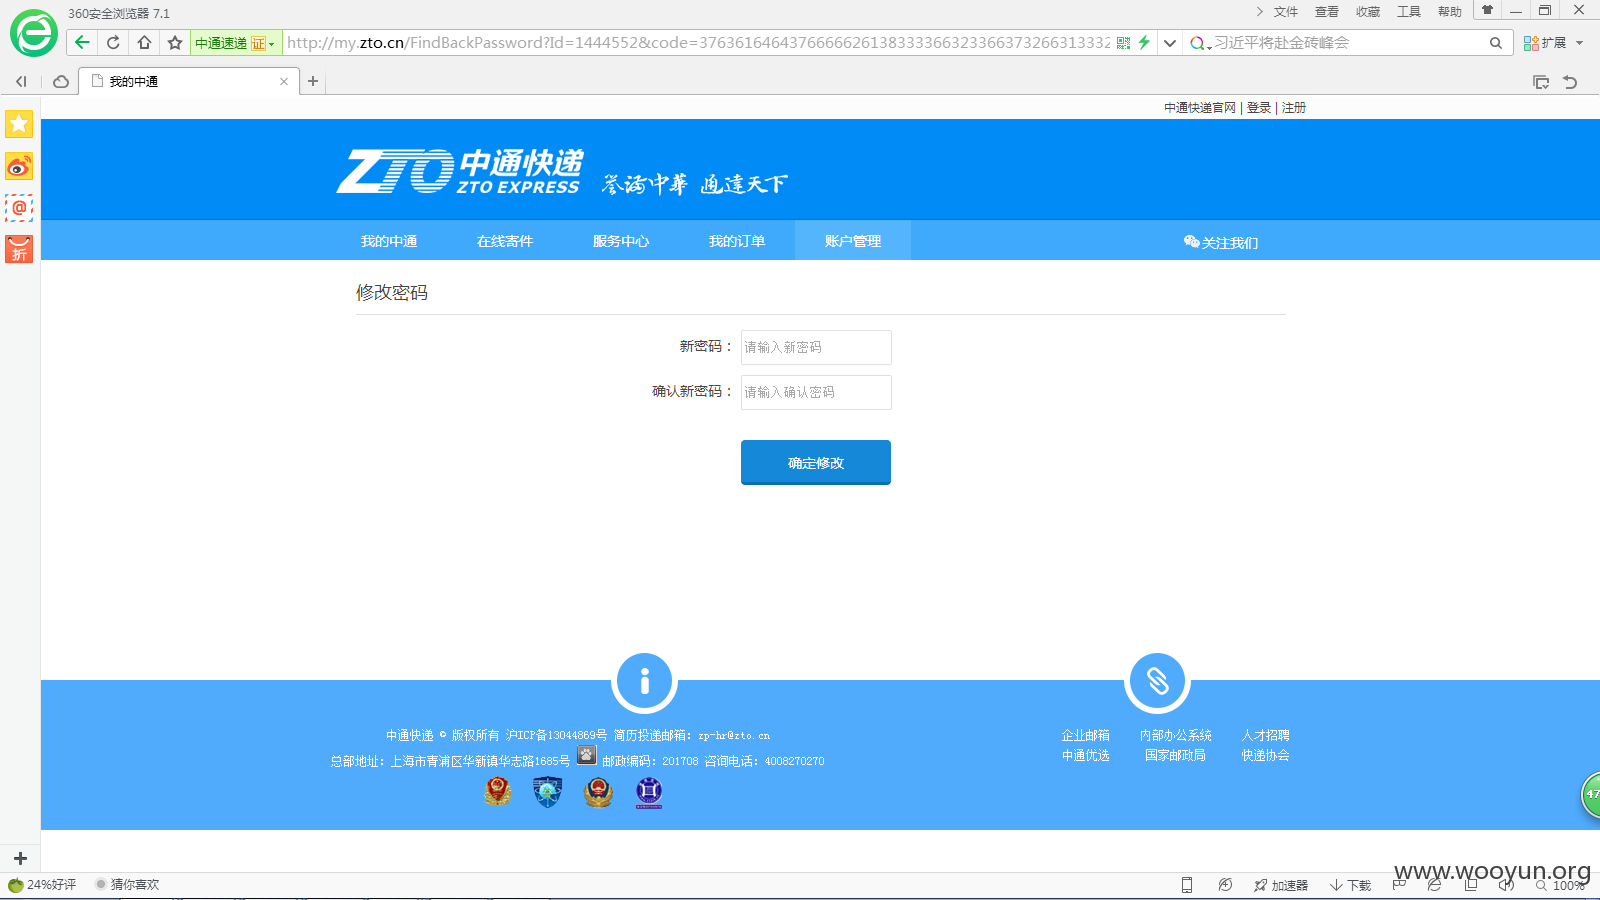This screenshot has width=1600, height=900.
Task: Open the 帮助 menu
Action: [1450, 12]
